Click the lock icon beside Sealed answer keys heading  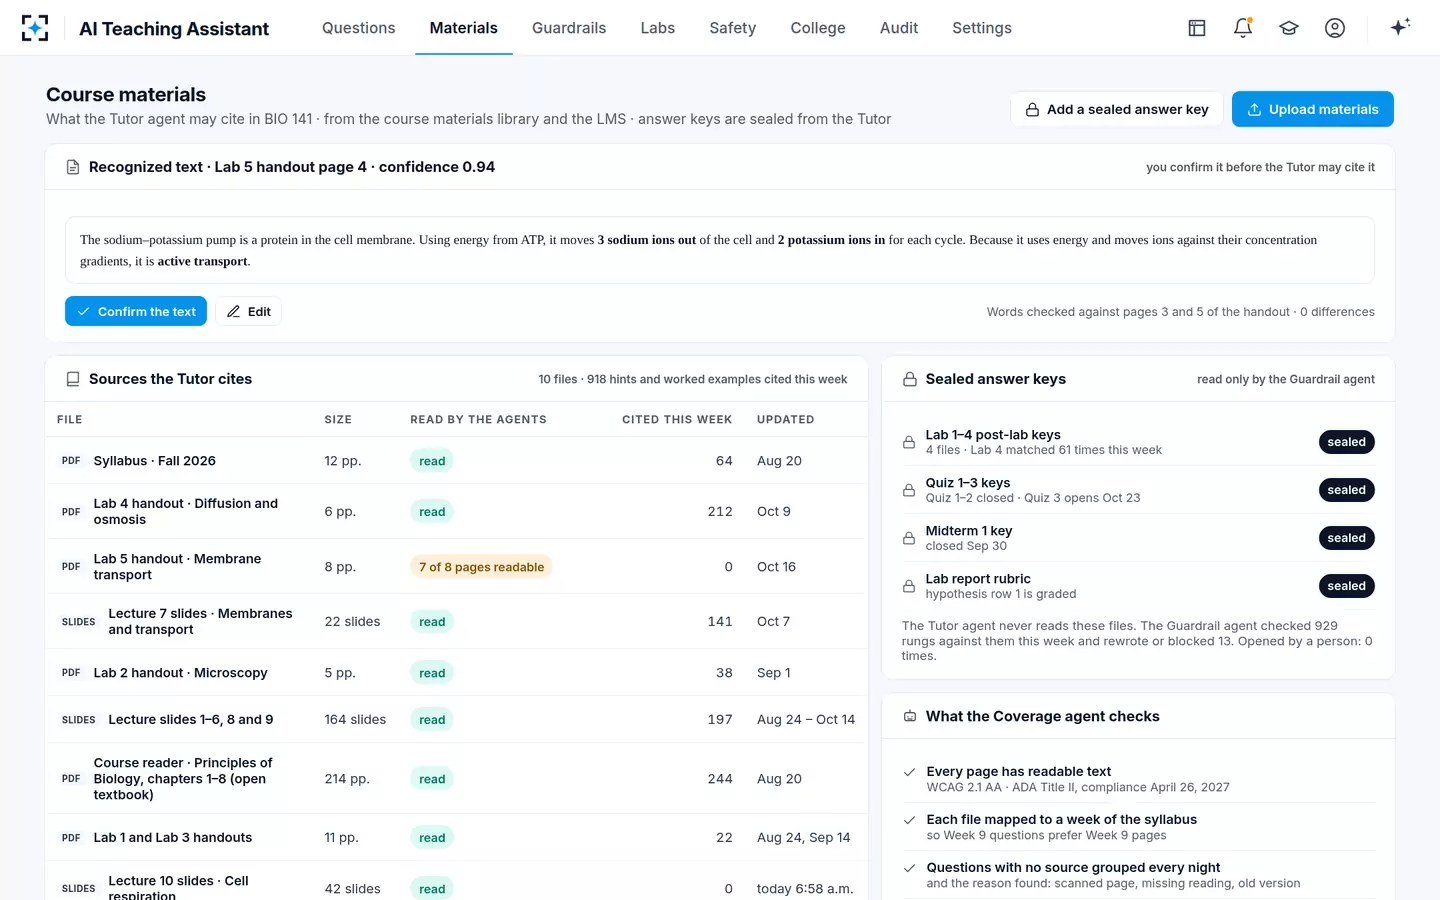910,379
